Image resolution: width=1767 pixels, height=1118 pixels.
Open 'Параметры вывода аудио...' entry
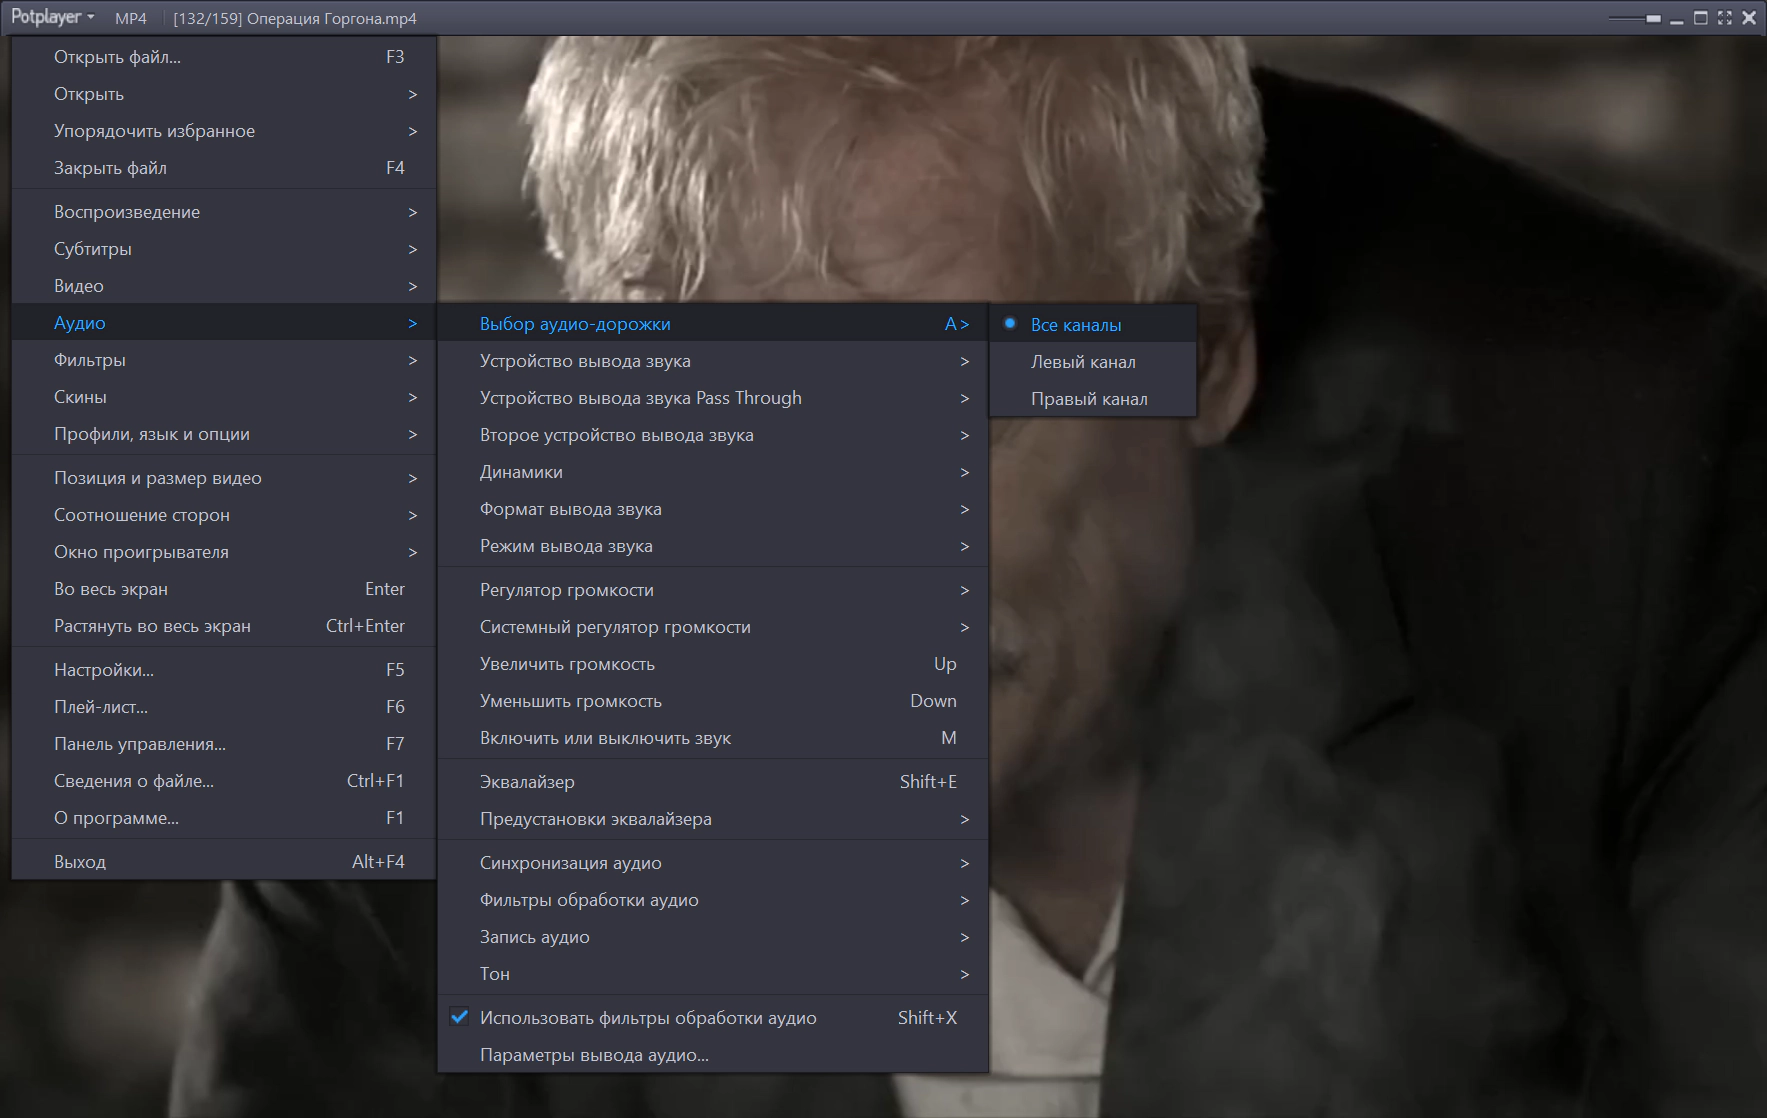tap(713, 1055)
